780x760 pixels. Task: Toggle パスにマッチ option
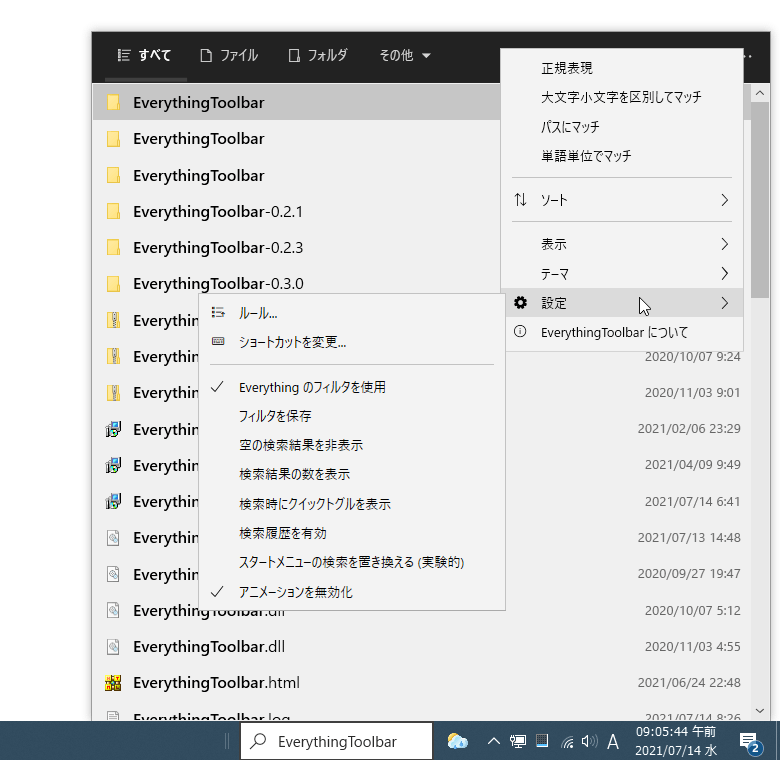click(x=622, y=126)
